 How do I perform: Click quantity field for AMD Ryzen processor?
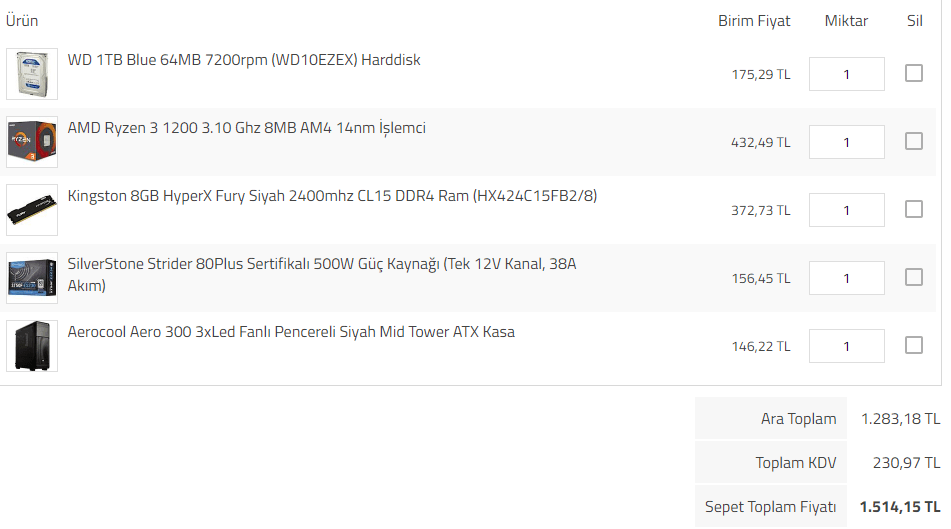pyautogui.click(x=846, y=142)
